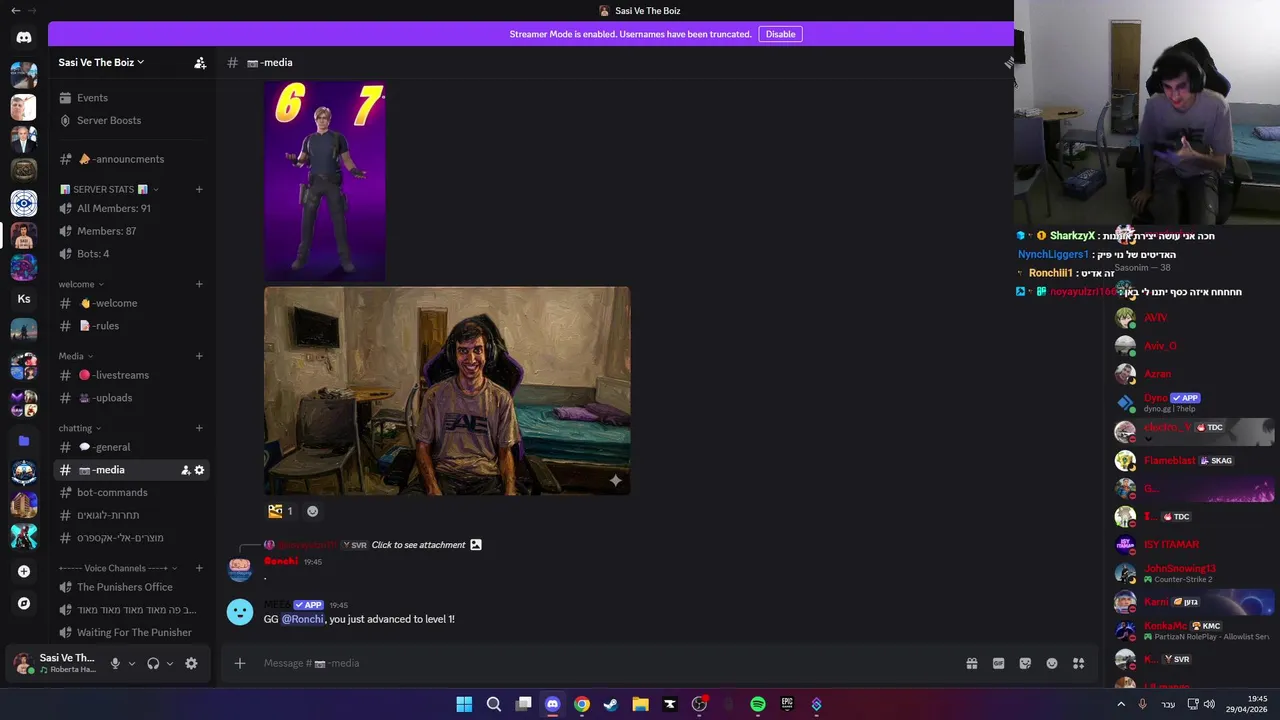Screen dimensions: 1280x720
Task: Open User Settings gear icon
Action: (x=191, y=663)
